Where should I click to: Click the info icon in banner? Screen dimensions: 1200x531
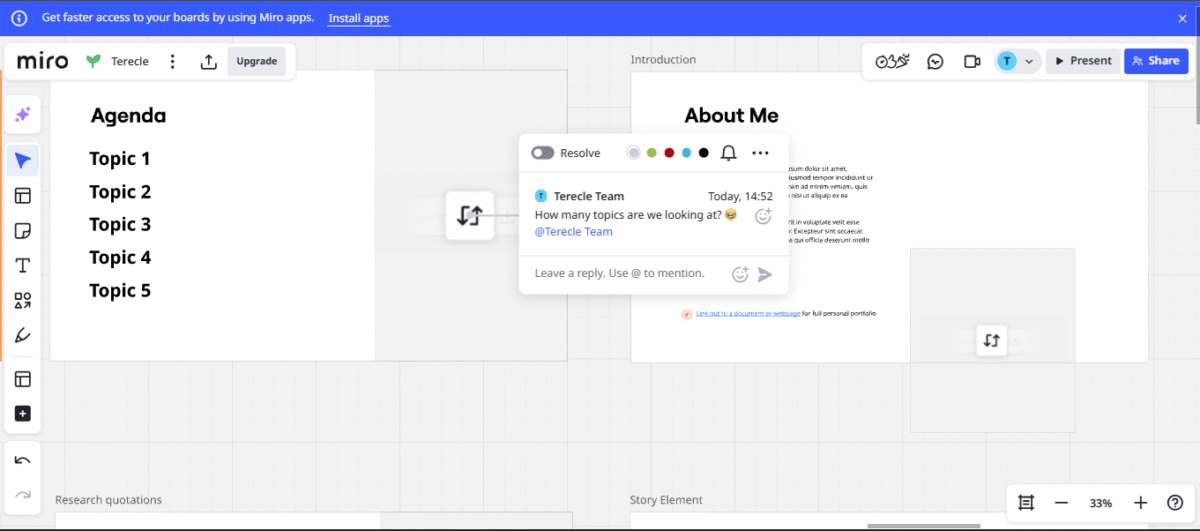coord(19,18)
